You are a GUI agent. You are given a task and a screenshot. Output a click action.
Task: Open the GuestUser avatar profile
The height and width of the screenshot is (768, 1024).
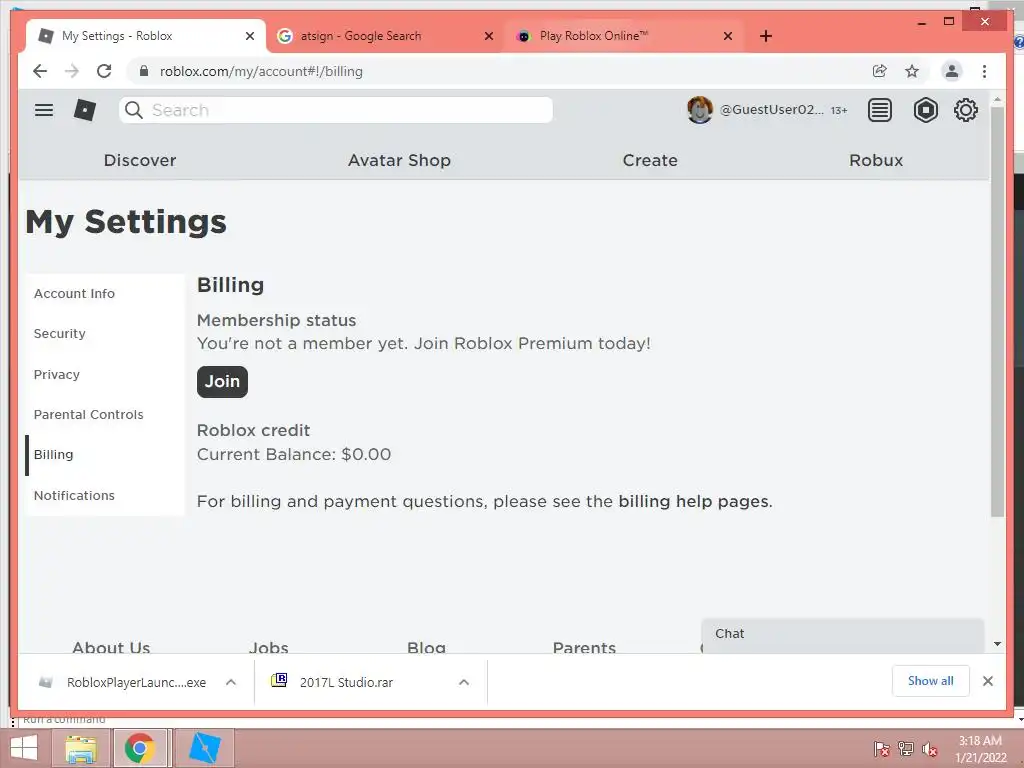click(x=699, y=110)
